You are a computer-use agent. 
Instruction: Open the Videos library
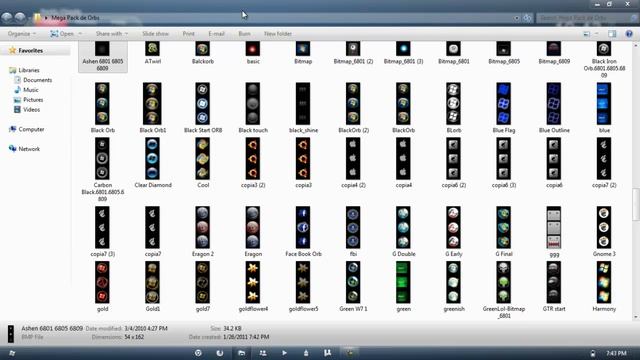click(31, 109)
